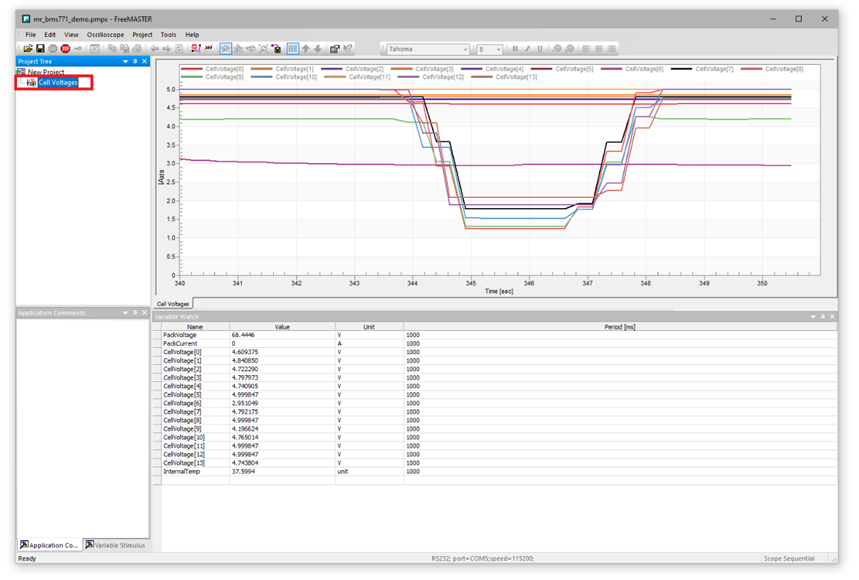Screen dimensions: 859x580
Task: Align text center in toolbar
Action: coord(599,49)
